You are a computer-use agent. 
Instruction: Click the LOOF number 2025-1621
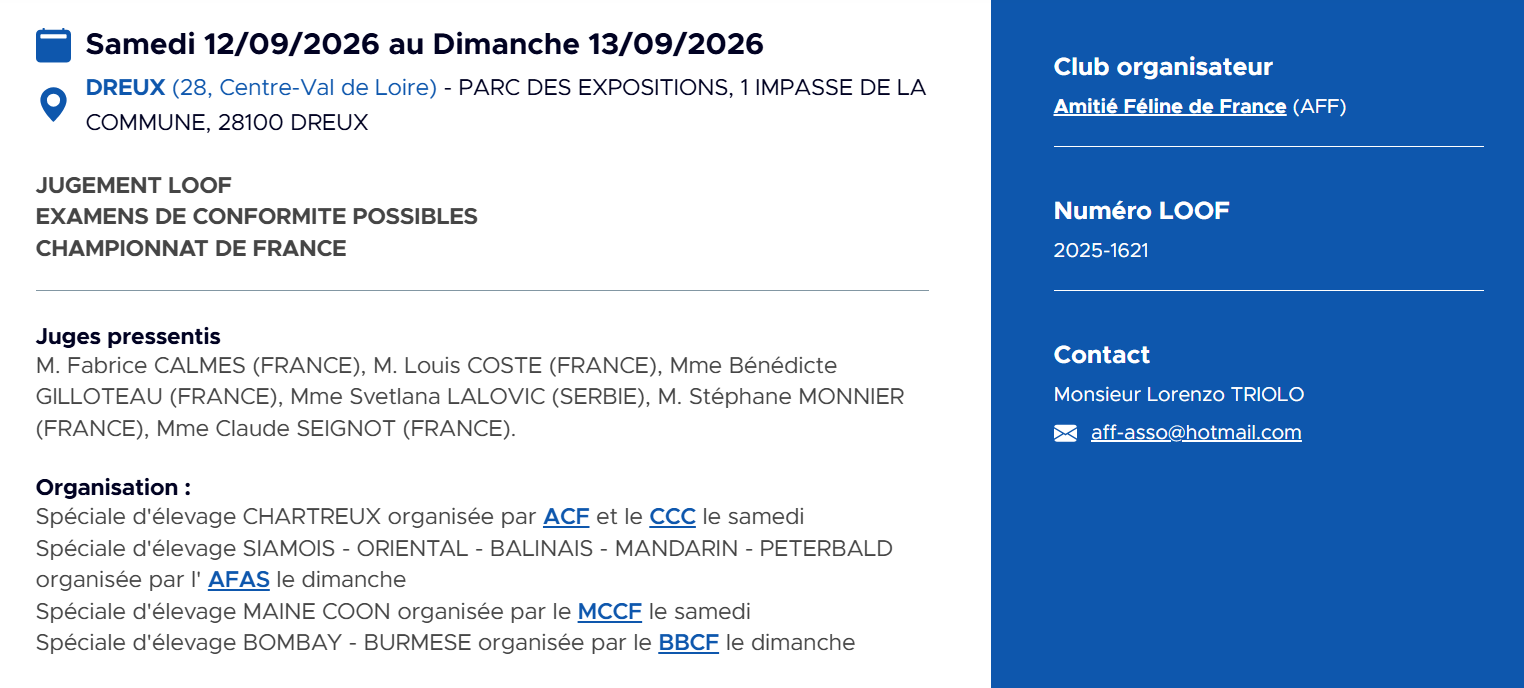coord(1101,250)
